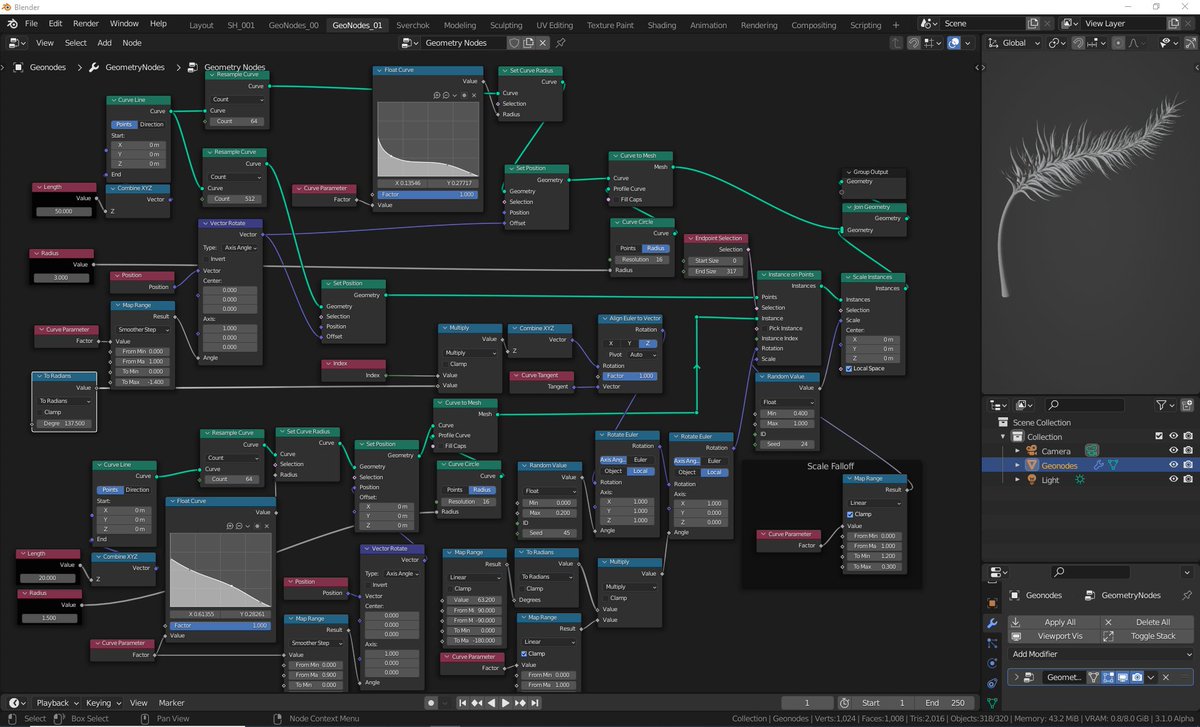Jump to the last frame
The width and height of the screenshot is (1200, 727).
(x=534, y=703)
